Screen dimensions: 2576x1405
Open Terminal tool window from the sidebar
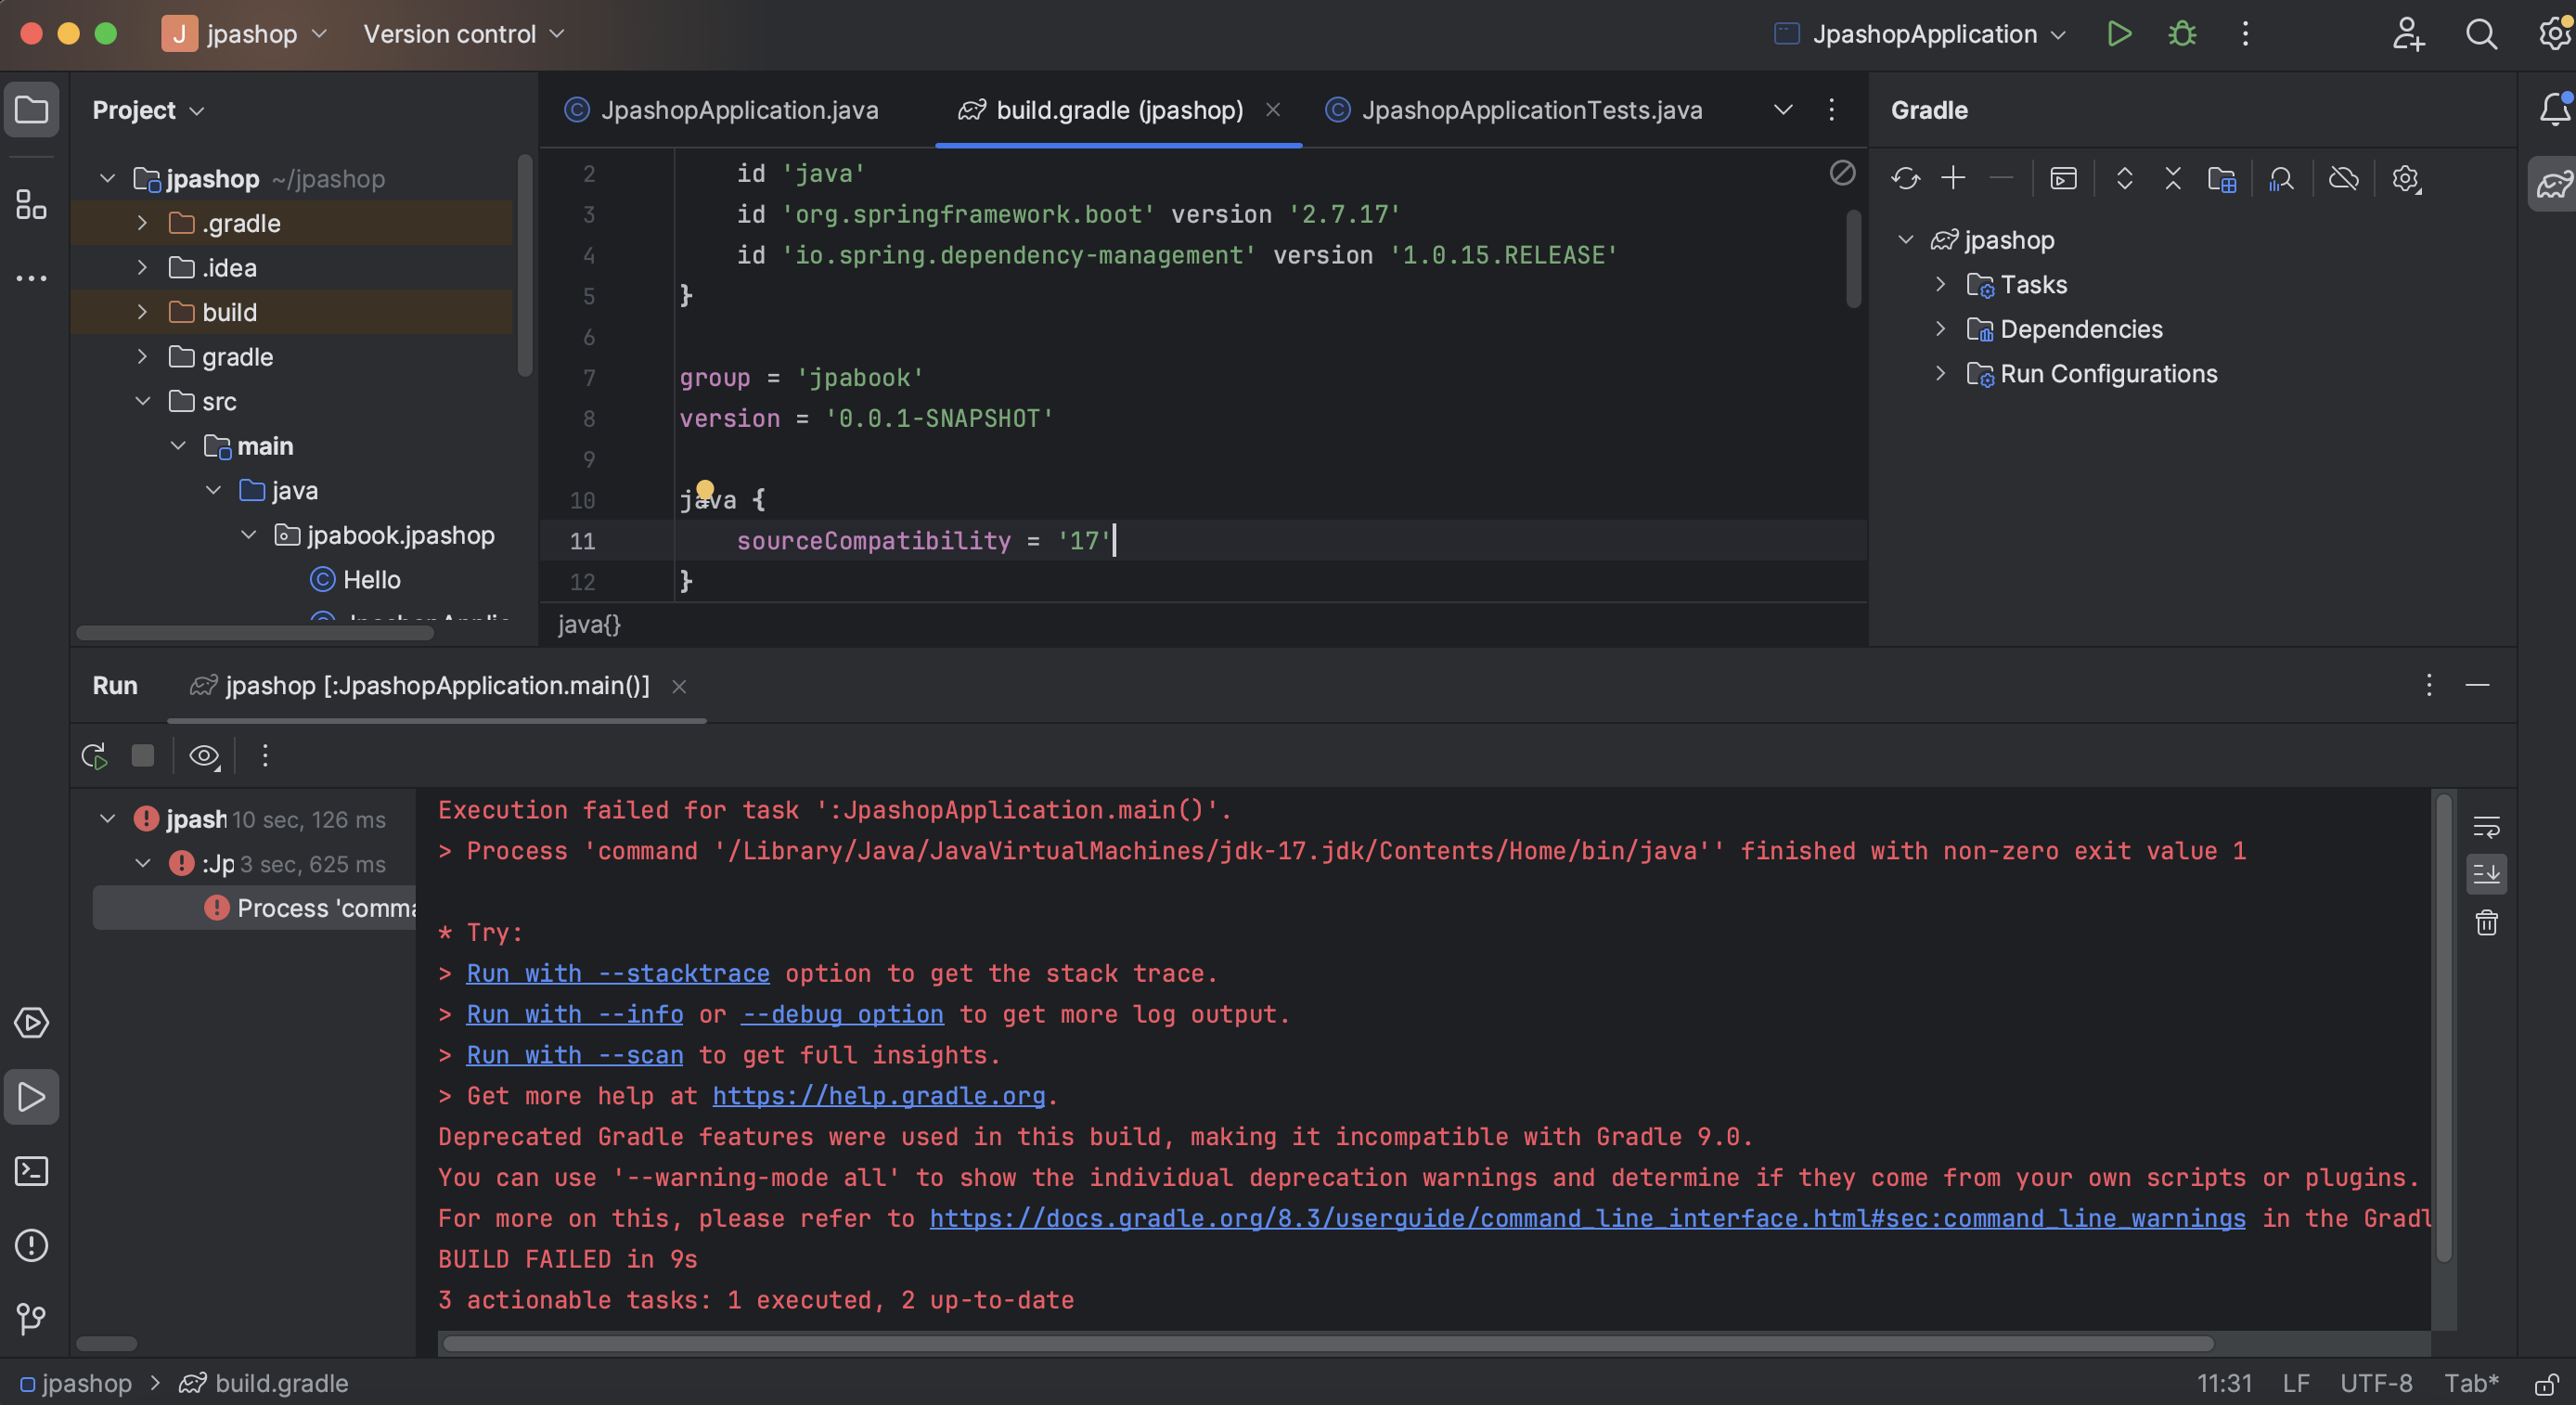32,1171
